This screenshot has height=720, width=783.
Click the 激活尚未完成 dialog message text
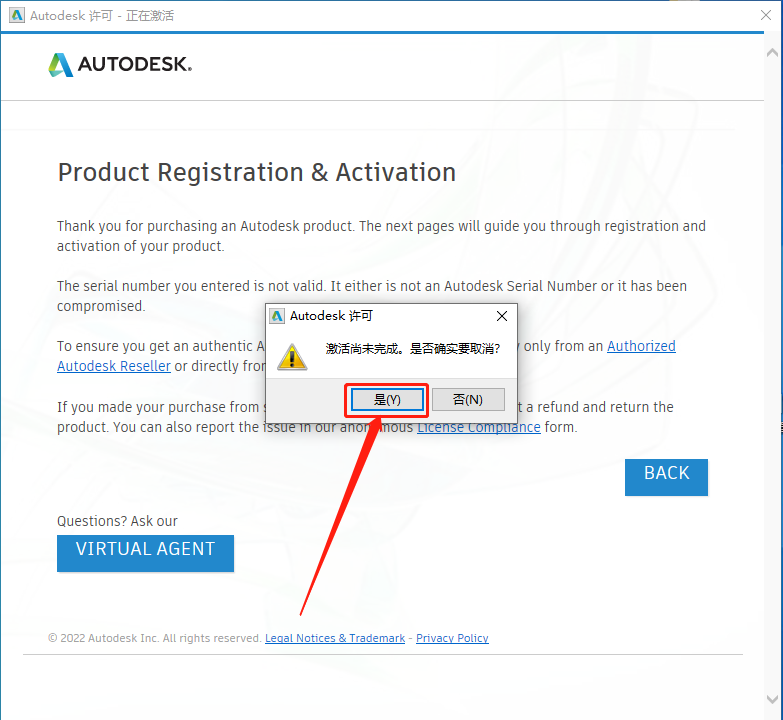click(413, 347)
